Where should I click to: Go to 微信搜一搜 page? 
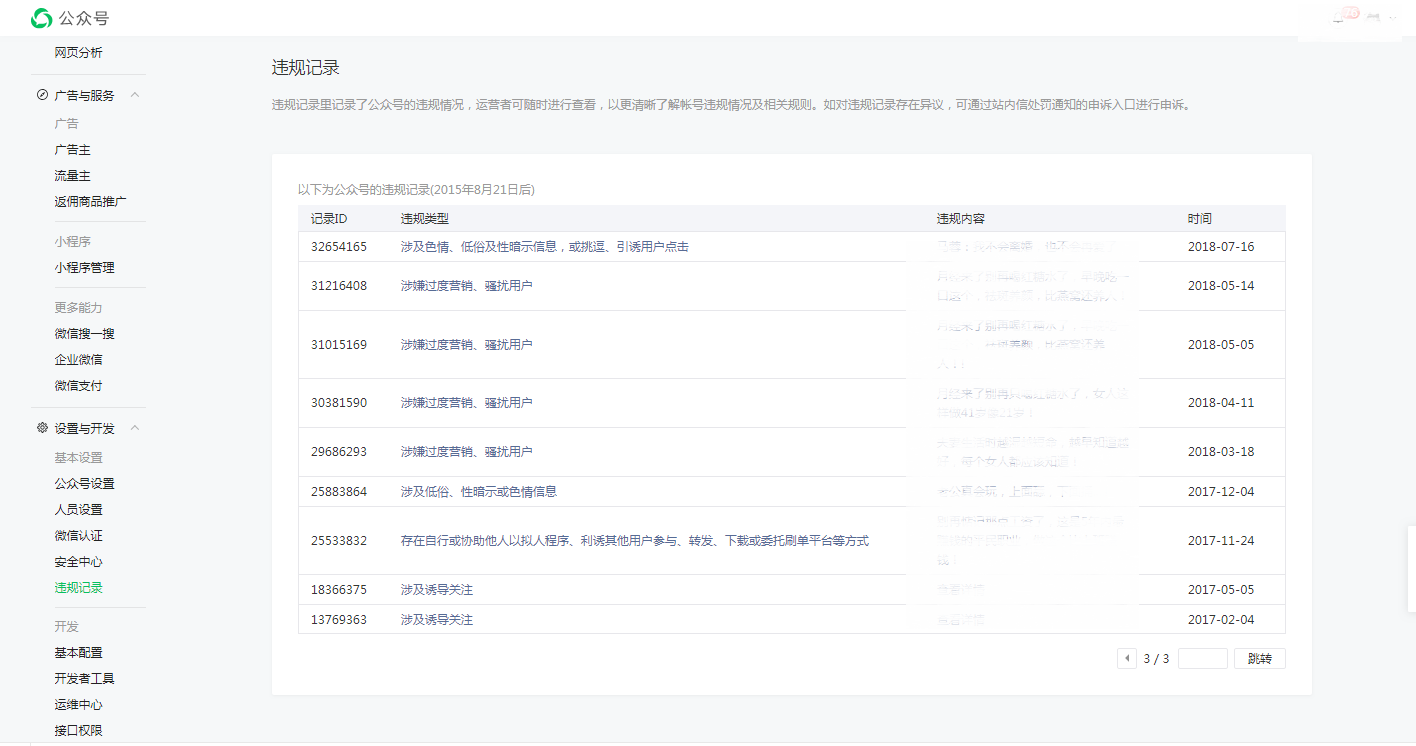coord(84,334)
